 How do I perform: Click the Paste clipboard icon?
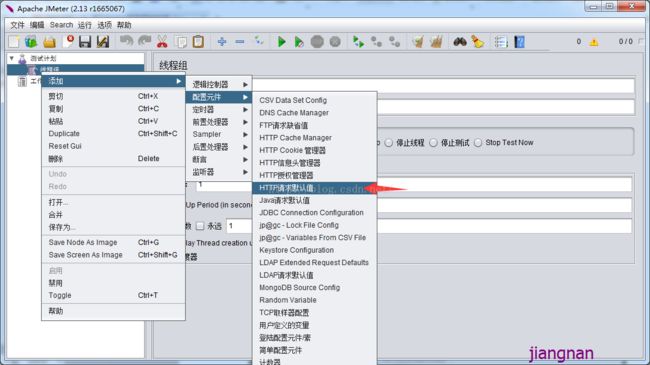(198, 42)
